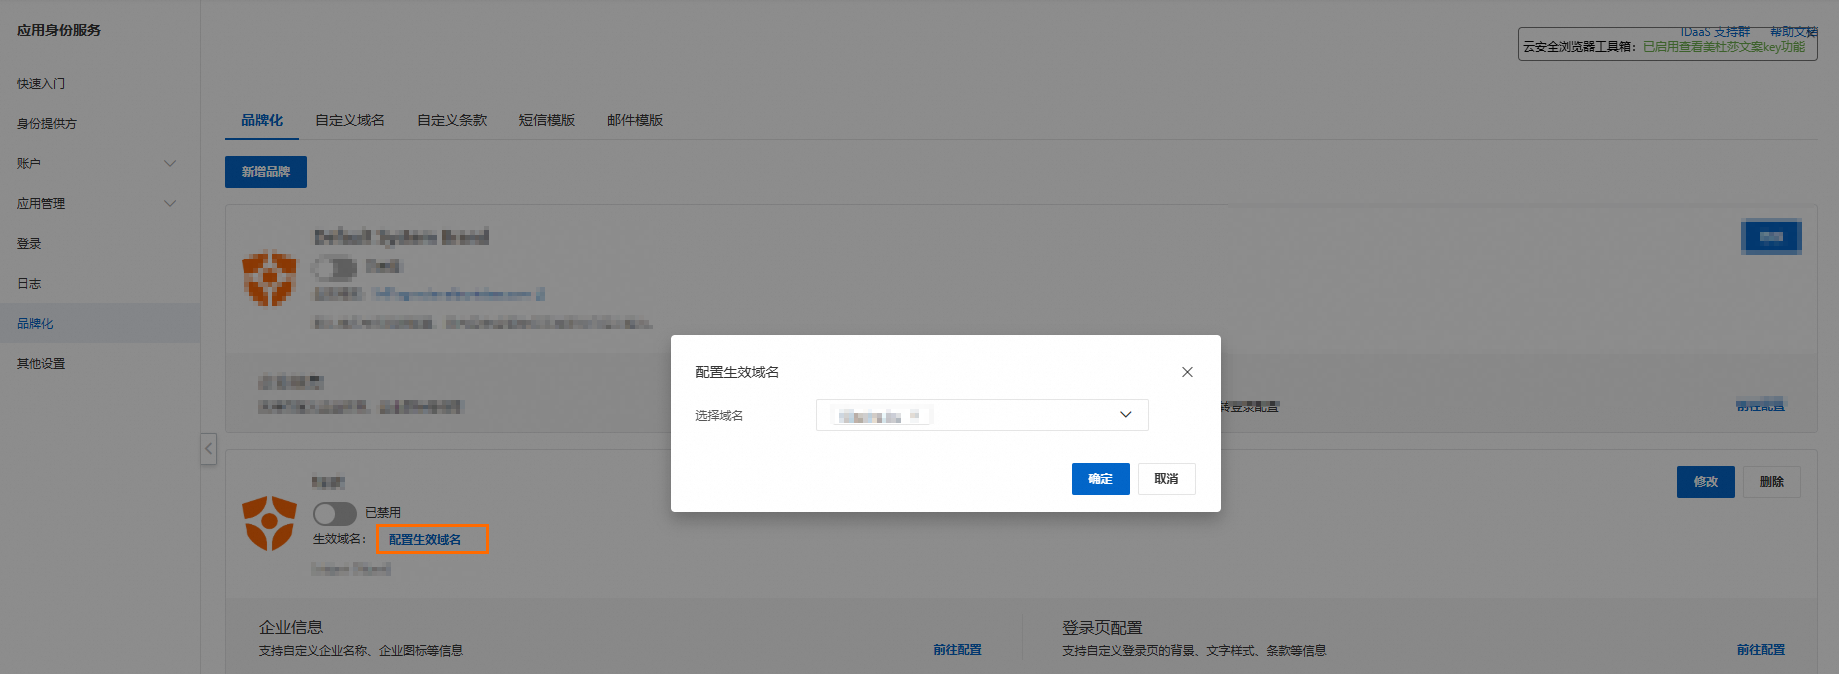Switch to the 自定义条款 tab
Image resolution: width=1839 pixels, height=674 pixels.
click(x=452, y=120)
